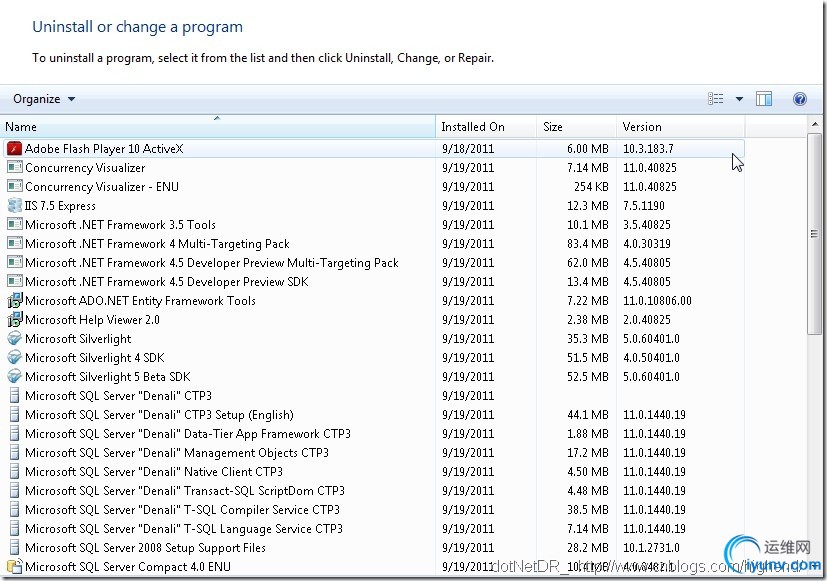827x581 pixels.
Task: Select Microsoft Help Viewer 2.0 name
Action: tap(92, 319)
